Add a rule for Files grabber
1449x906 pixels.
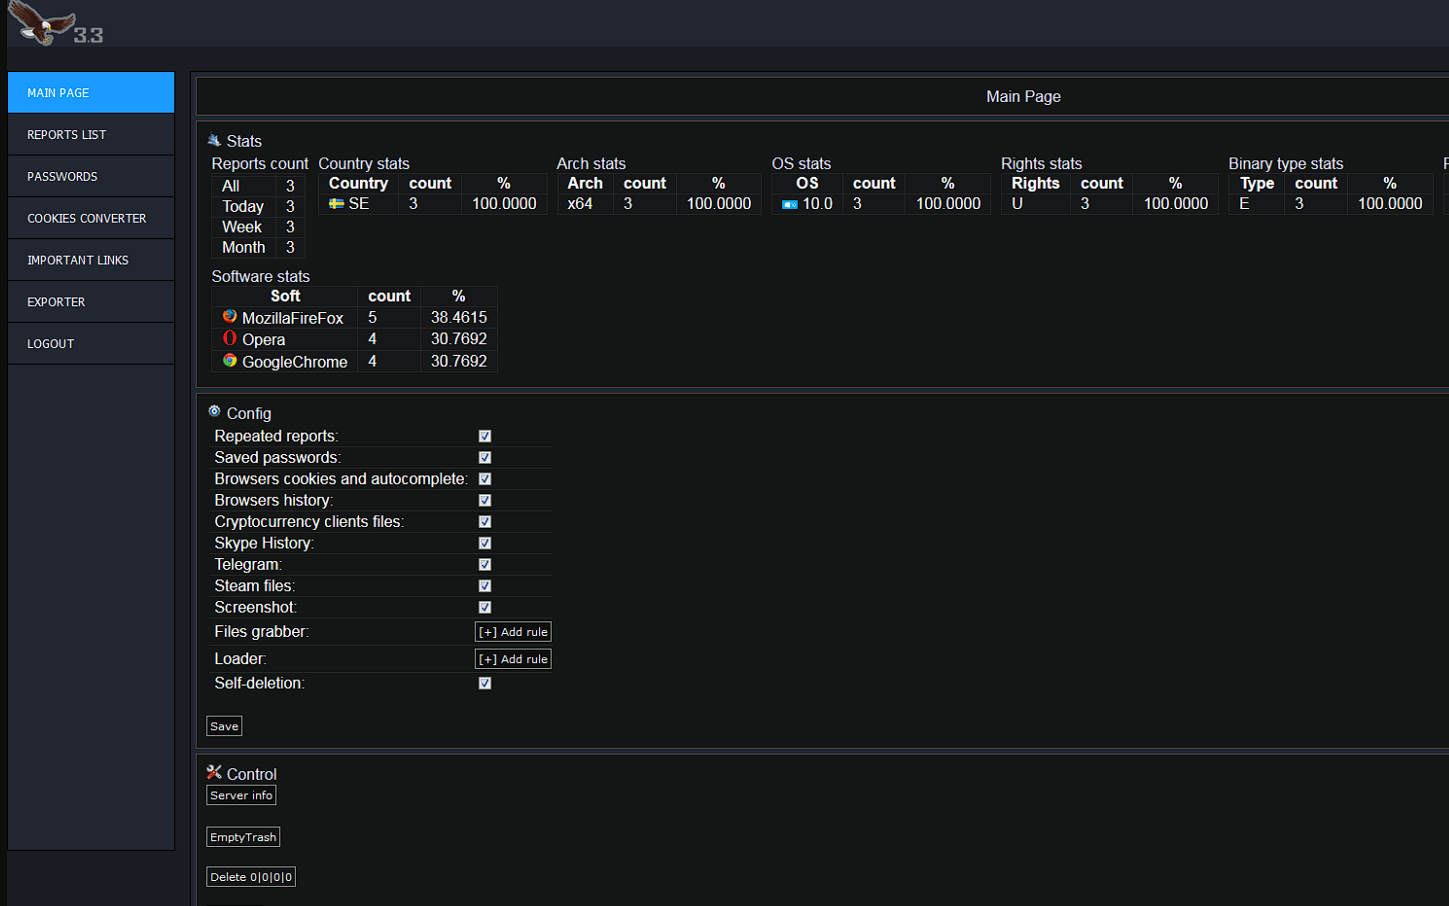(513, 632)
